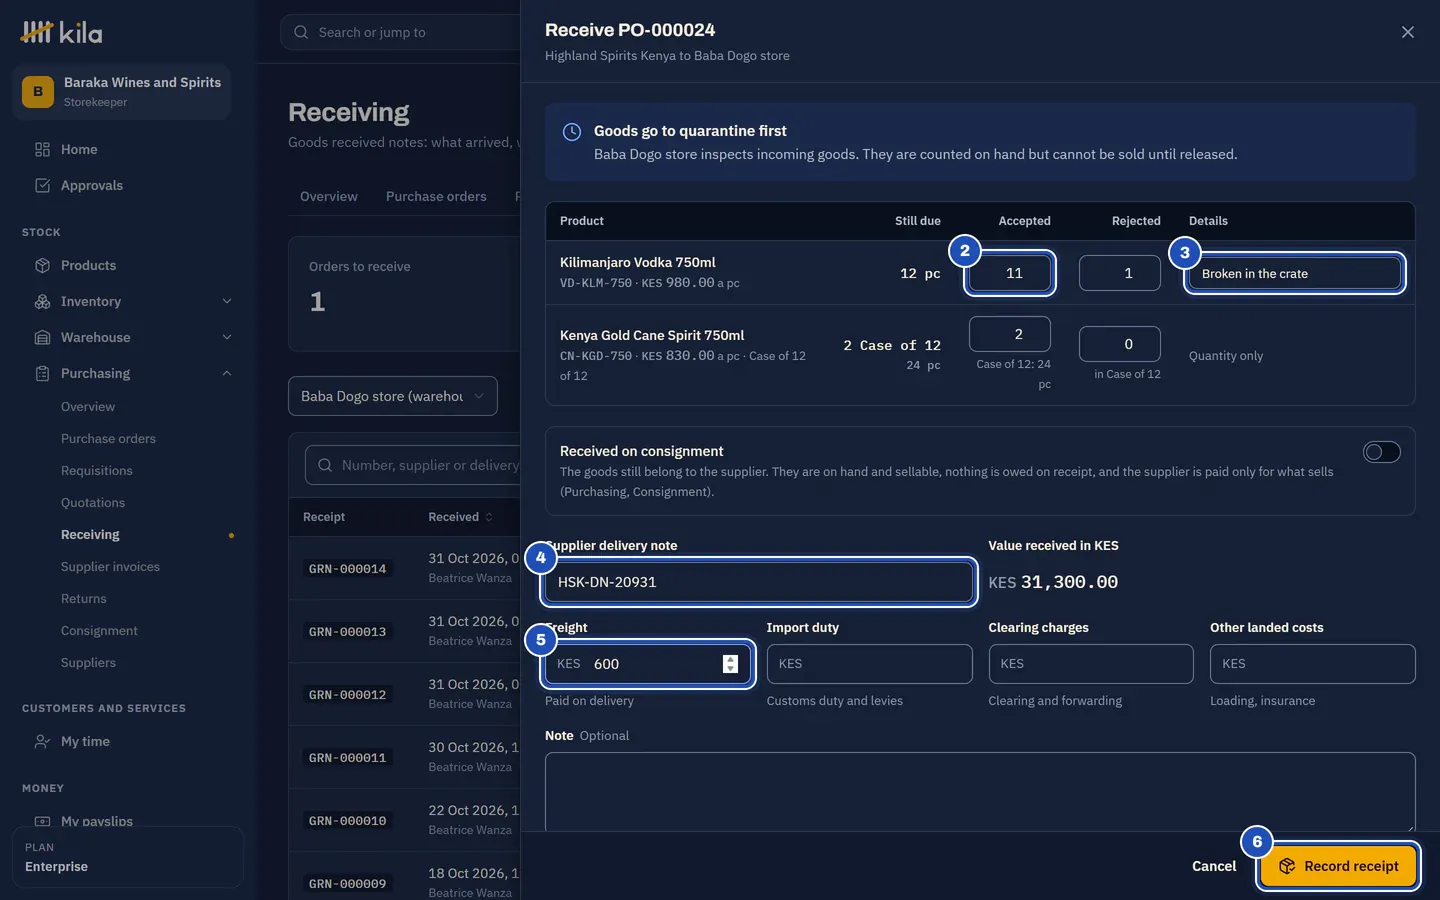Click the Warehouse icon in sidebar
This screenshot has width=1440, height=900.
point(42,337)
